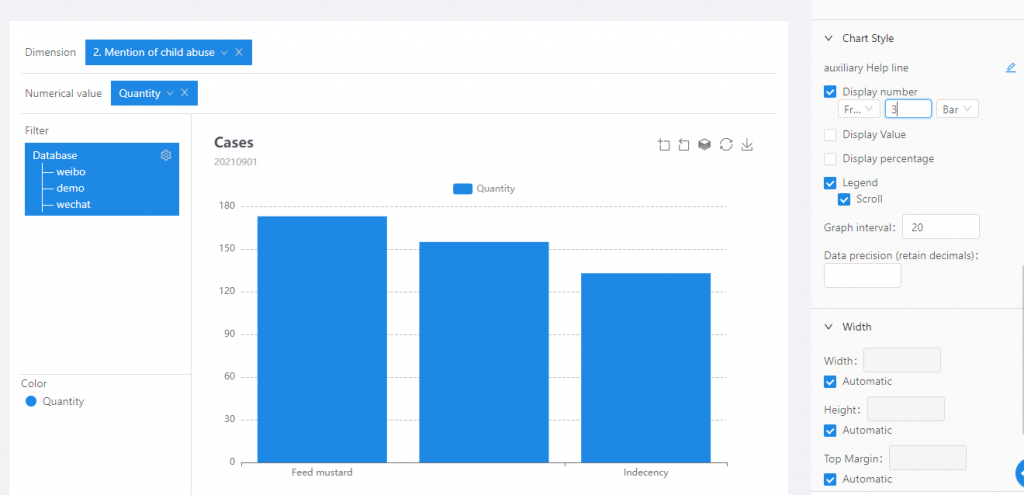1024x495 pixels.
Task: Click the Quantity color dot
Action: 31,401
